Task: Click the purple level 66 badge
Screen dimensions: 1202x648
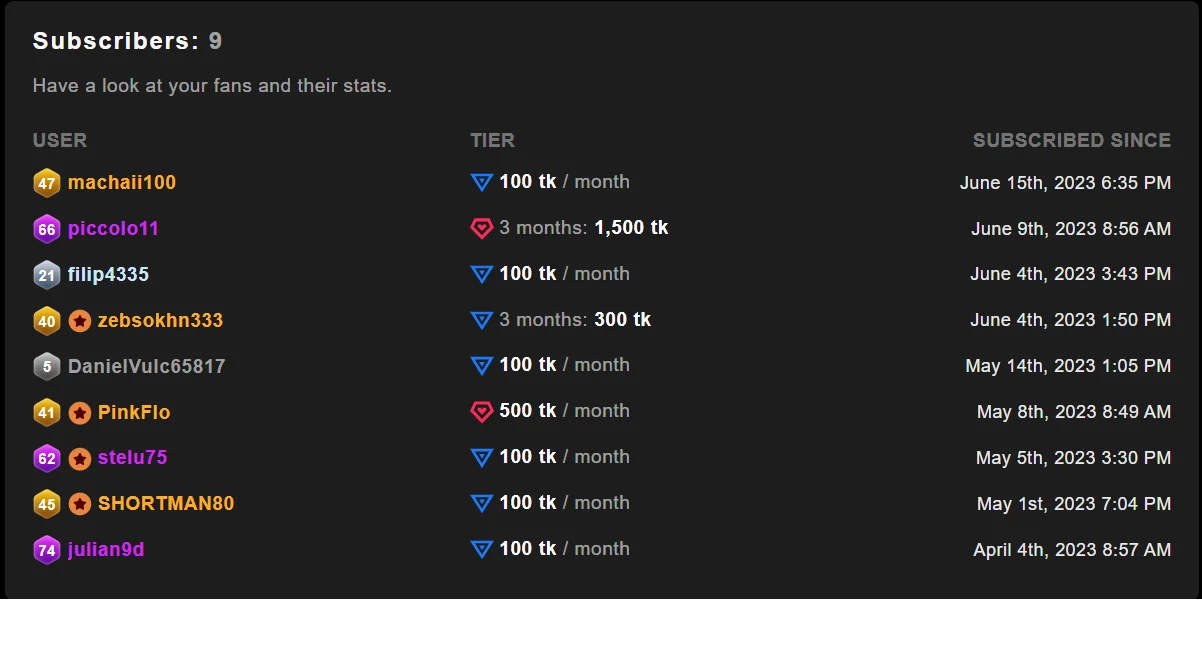Action: coord(47,229)
